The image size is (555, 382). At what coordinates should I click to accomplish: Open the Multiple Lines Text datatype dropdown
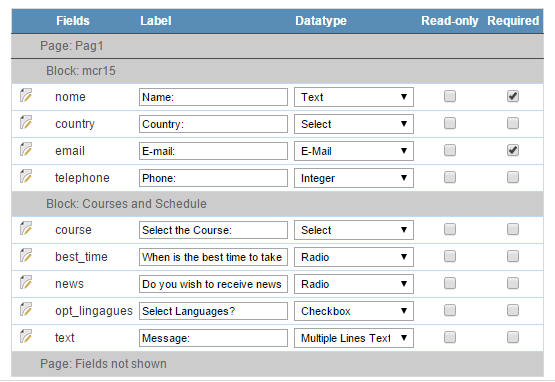pos(354,338)
